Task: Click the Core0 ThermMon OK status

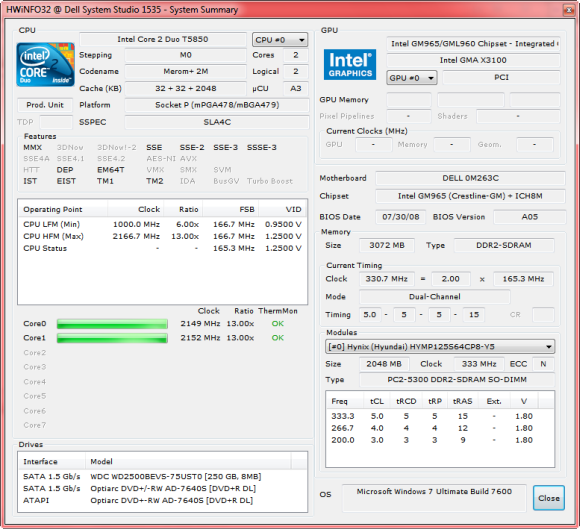Action: coord(278,324)
